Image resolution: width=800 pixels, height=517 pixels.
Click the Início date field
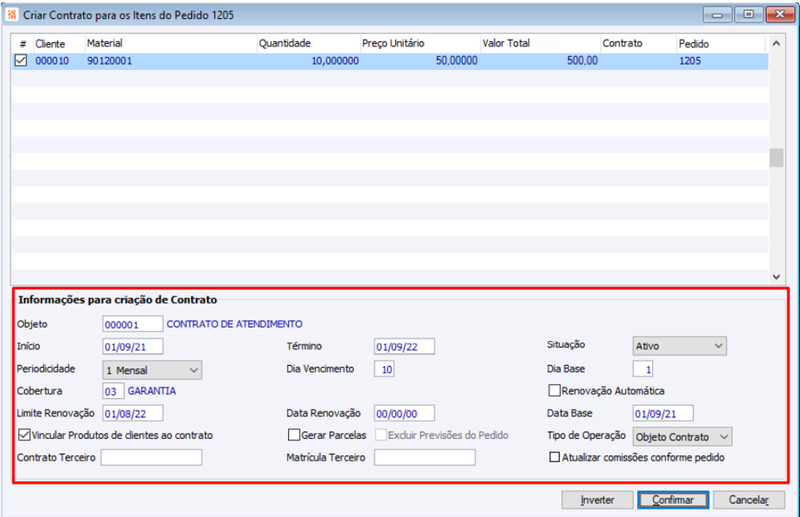[x=133, y=347]
